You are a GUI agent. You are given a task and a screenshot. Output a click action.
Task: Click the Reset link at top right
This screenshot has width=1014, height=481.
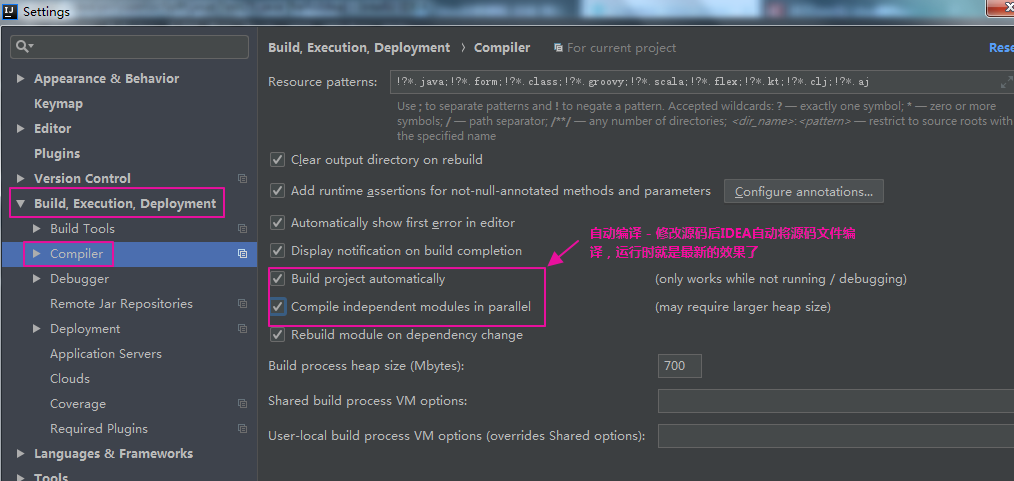[x=1001, y=48]
